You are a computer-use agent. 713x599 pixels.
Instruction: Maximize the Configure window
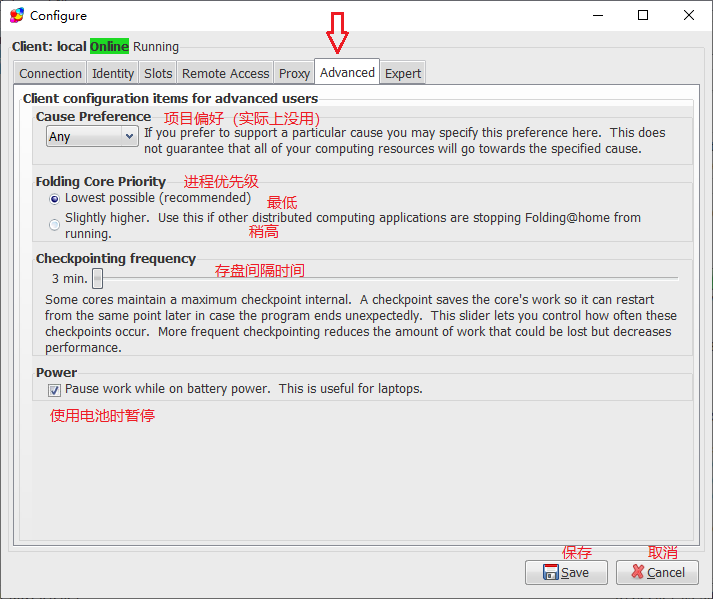coord(643,15)
